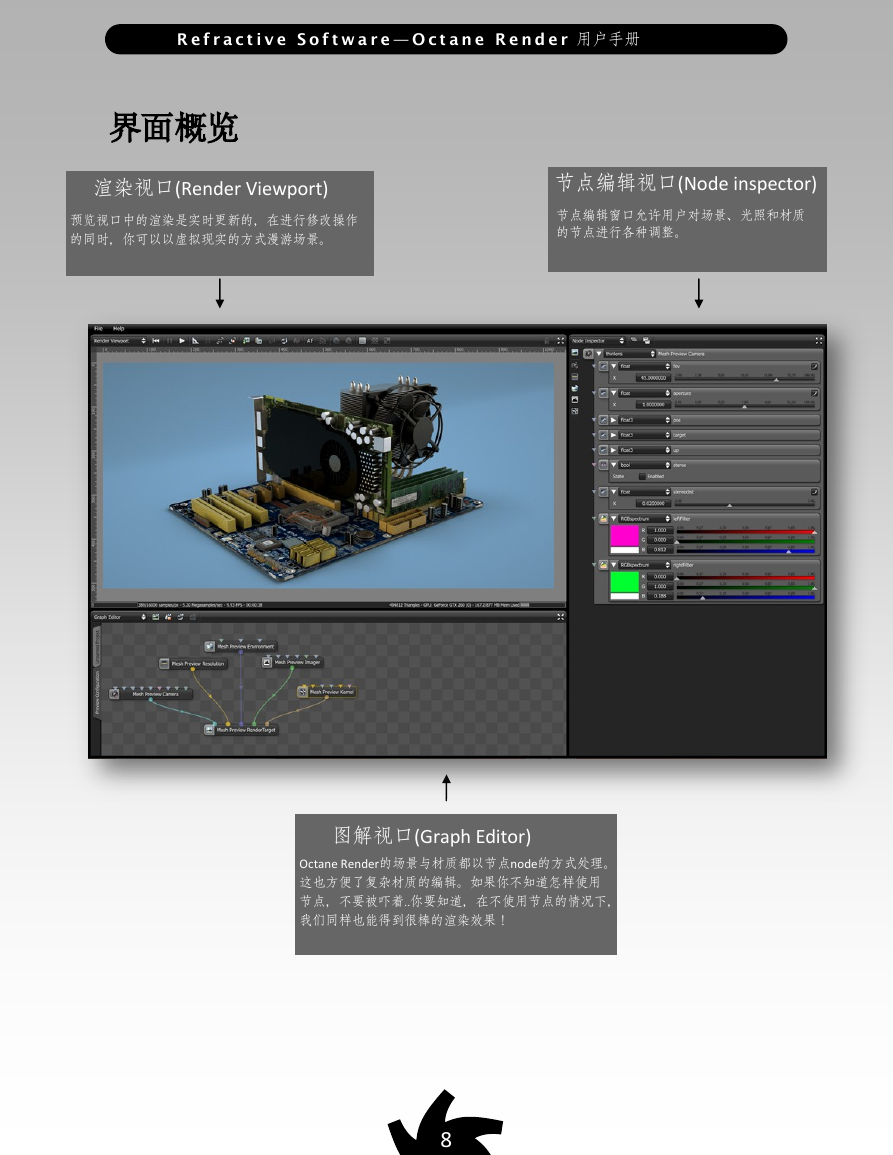Open the green rightFilter color swatch
893x1155 pixels.
625,582
